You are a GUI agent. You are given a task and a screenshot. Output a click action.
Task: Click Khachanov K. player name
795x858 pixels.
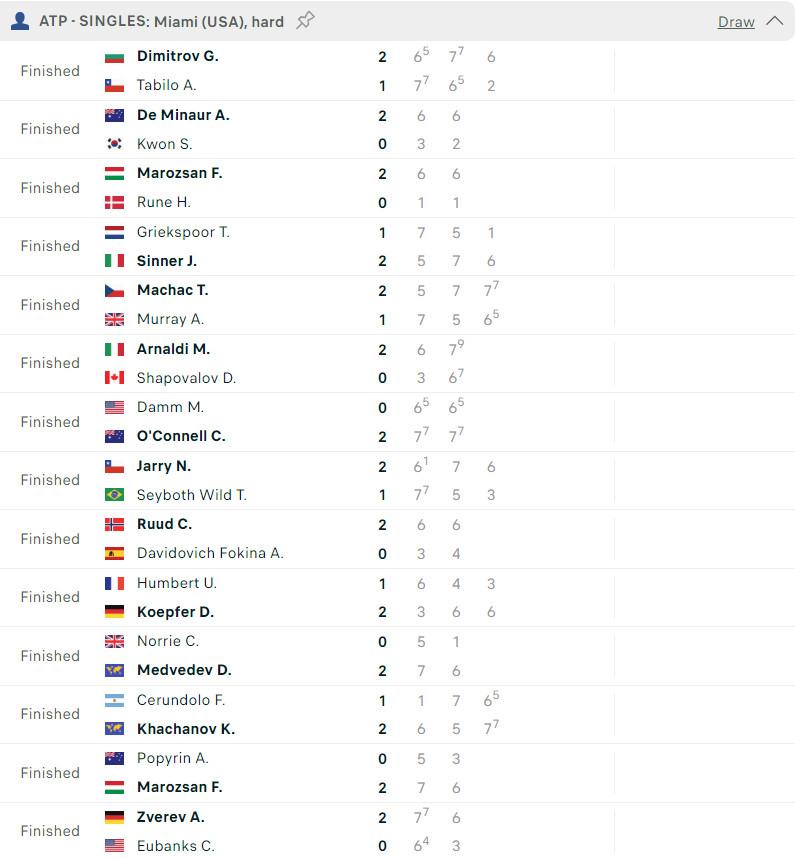pos(186,729)
